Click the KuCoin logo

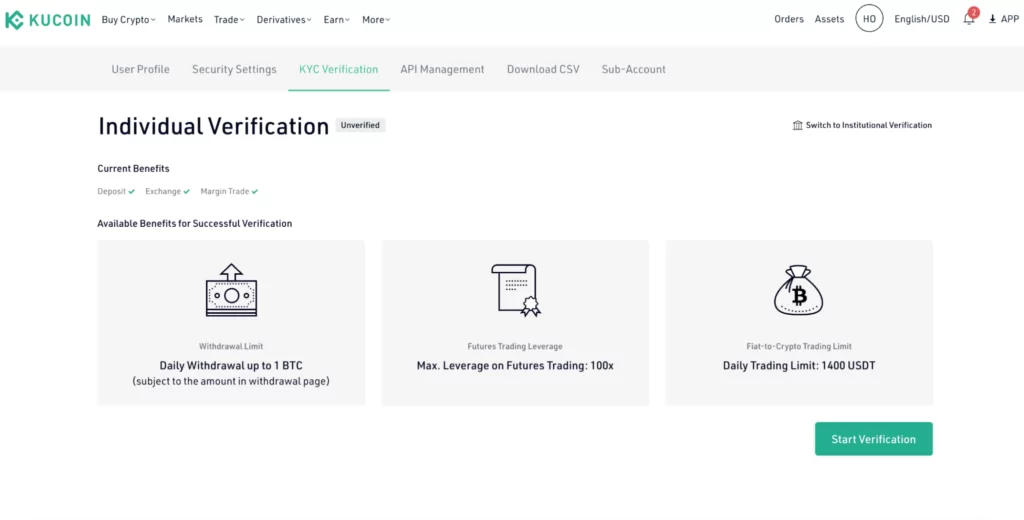pyautogui.click(x=48, y=20)
